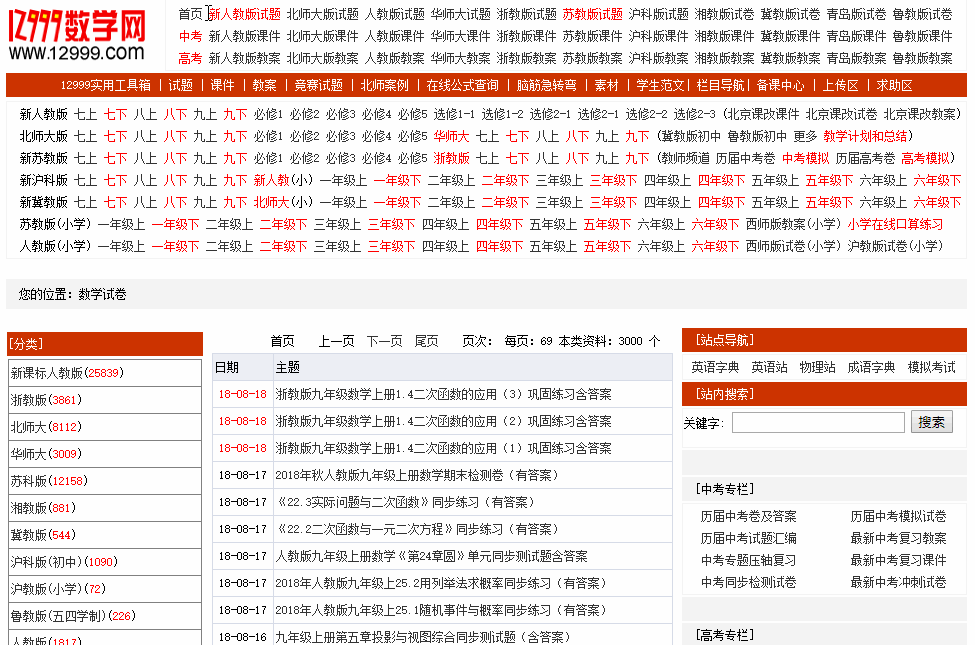Image resolution: width=975 pixels, height=645 pixels.
Task: Open 历届中考卷及答案 link
Action: (x=749, y=516)
